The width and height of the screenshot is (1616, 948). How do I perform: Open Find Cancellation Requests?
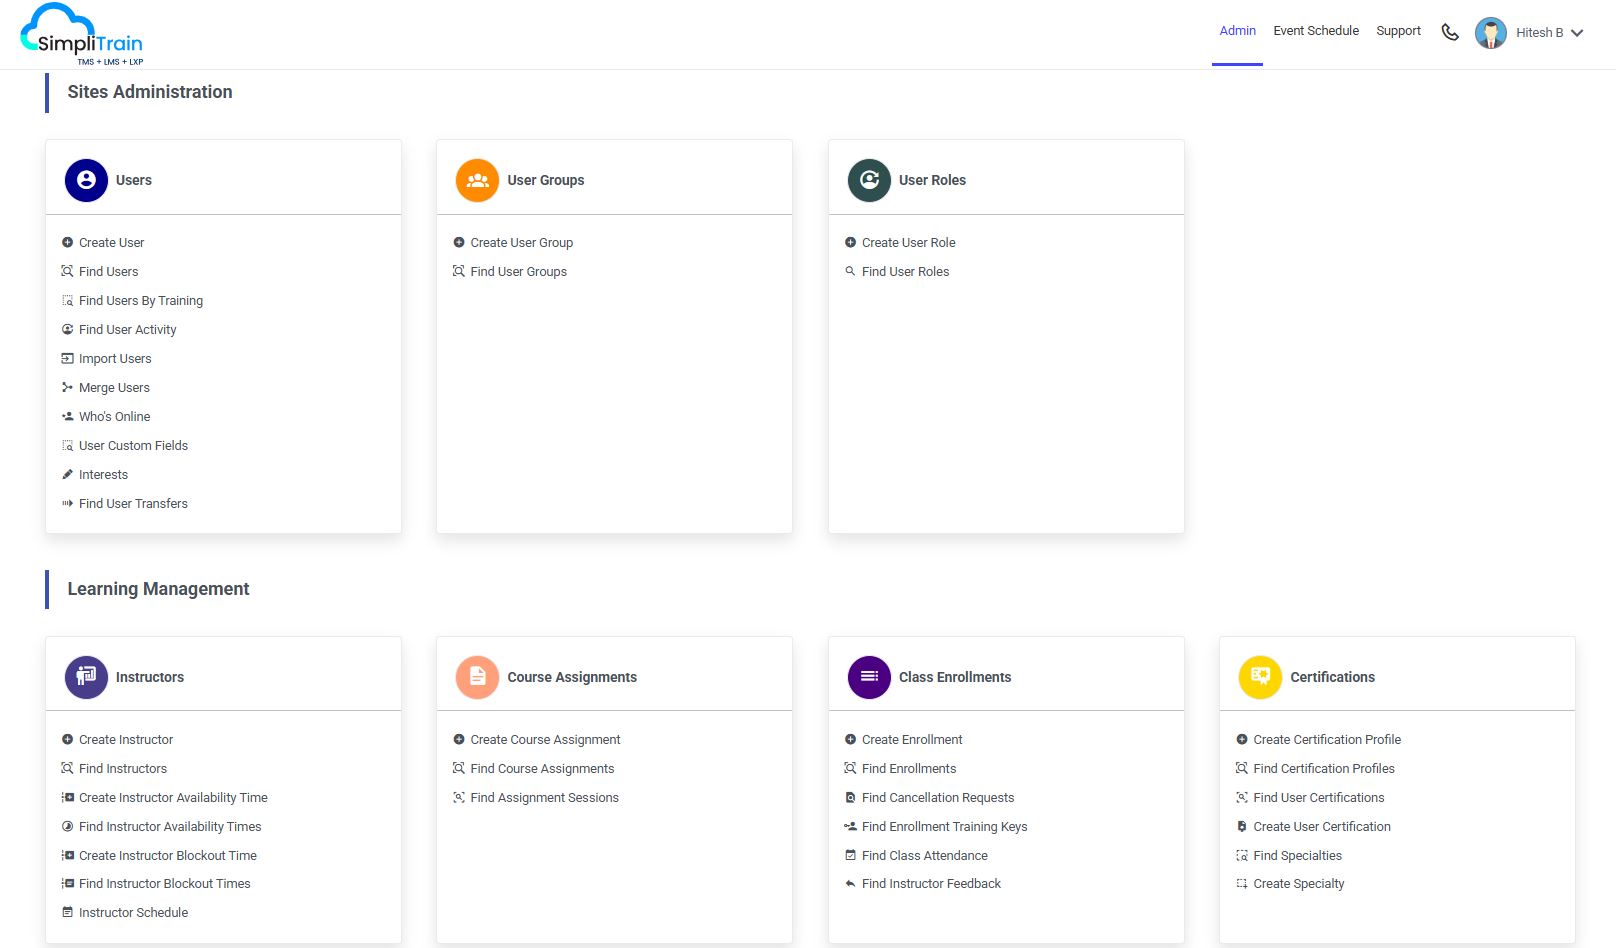(937, 798)
